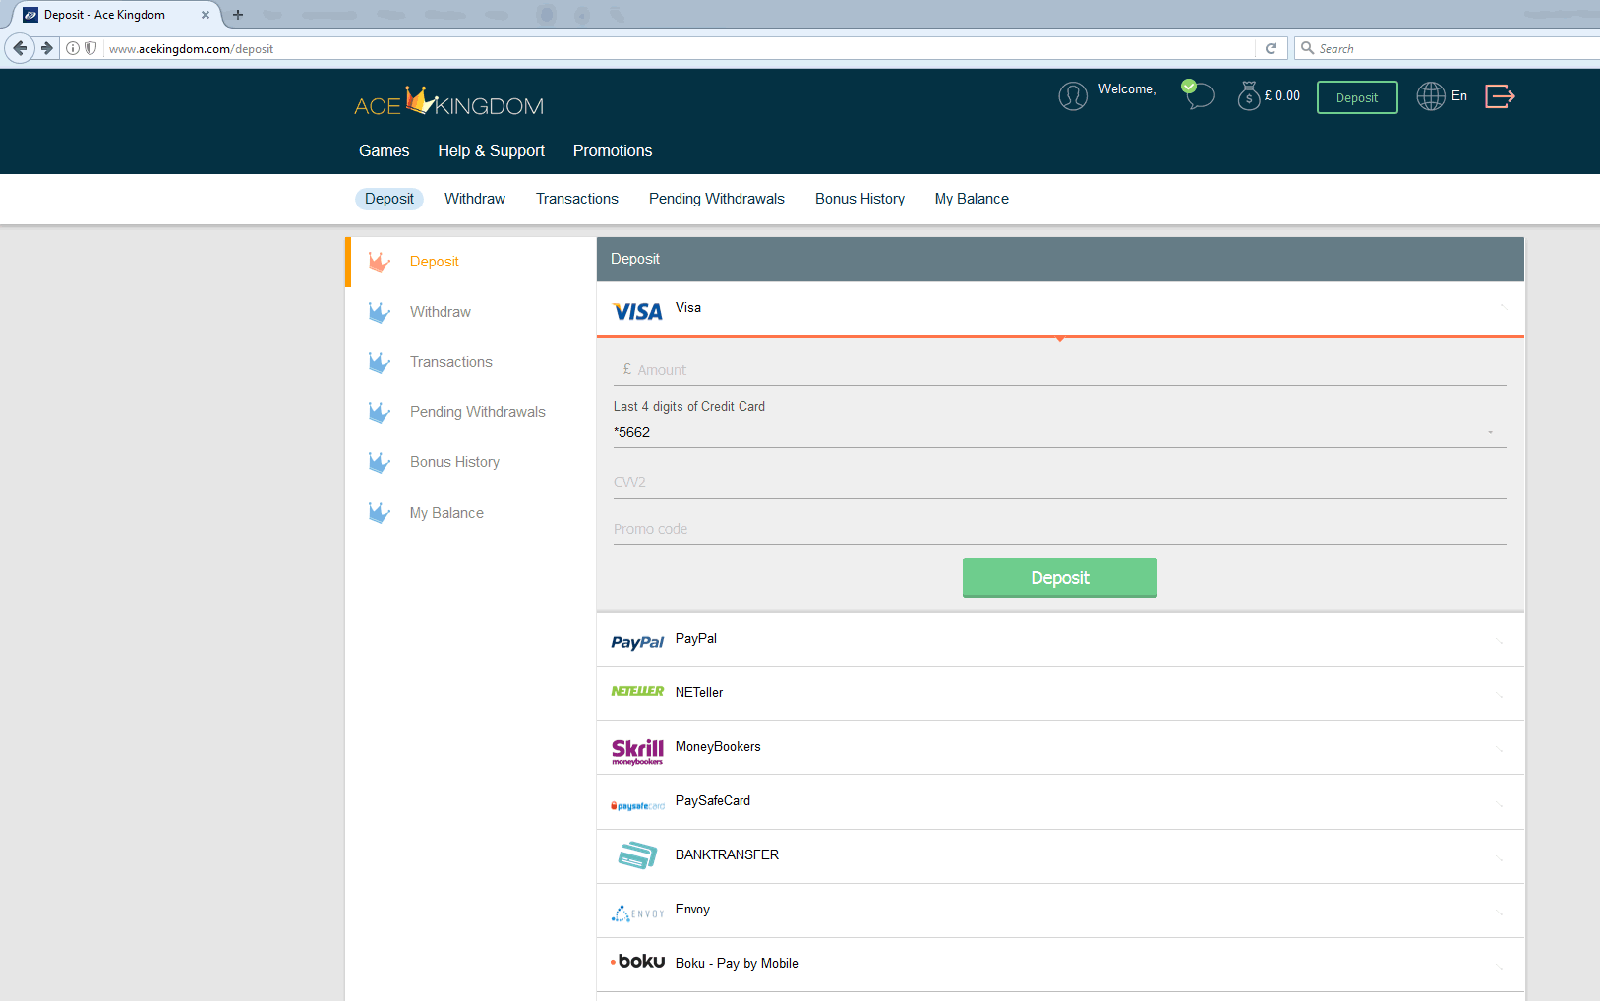The width and height of the screenshot is (1600, 1001).
Task: Expand the MoneyBookers payment method row
Action: 1060,748
